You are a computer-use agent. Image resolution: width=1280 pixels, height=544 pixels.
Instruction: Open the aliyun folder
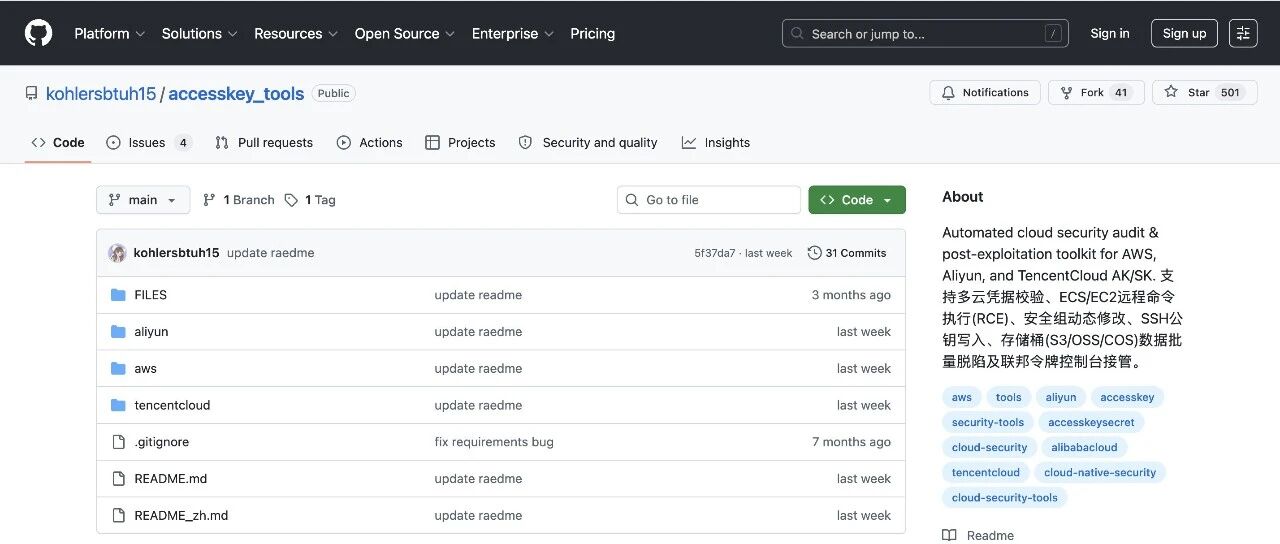[x=151, y=332]
